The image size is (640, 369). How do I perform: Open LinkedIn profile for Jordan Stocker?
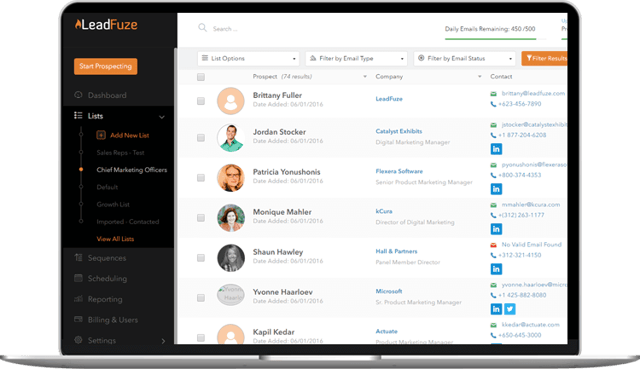coord(496,149)
